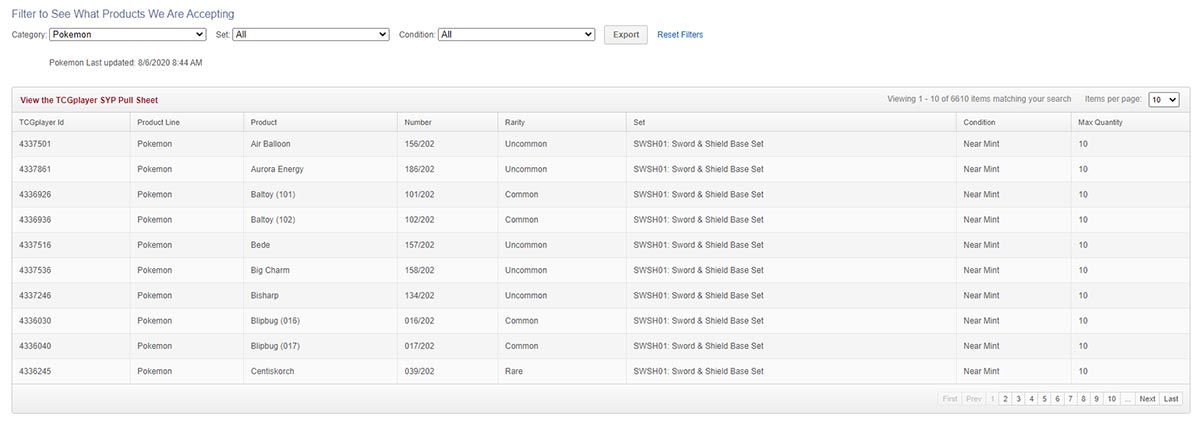Sort by the Set column header
Screen dimensions: 1200x426
(x=791, y=122)
